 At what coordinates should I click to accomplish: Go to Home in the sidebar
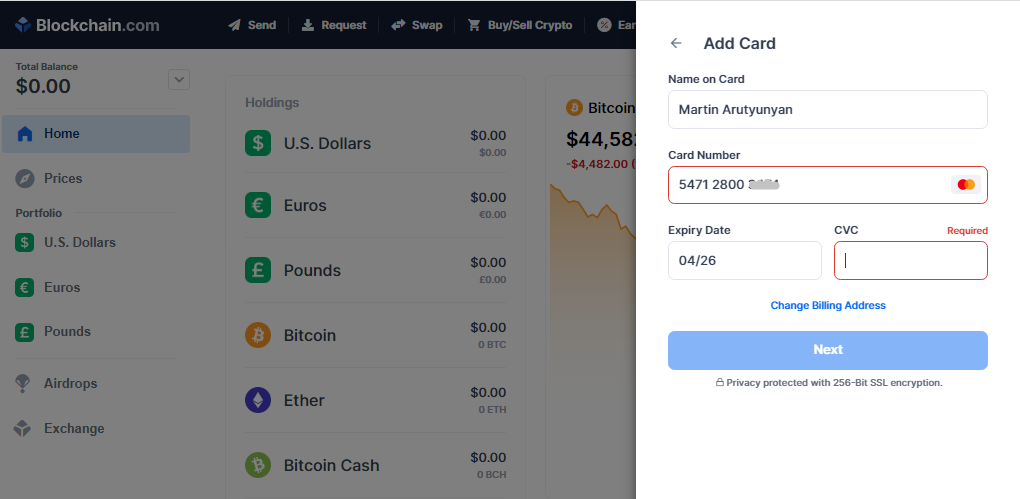coord(96,134)
